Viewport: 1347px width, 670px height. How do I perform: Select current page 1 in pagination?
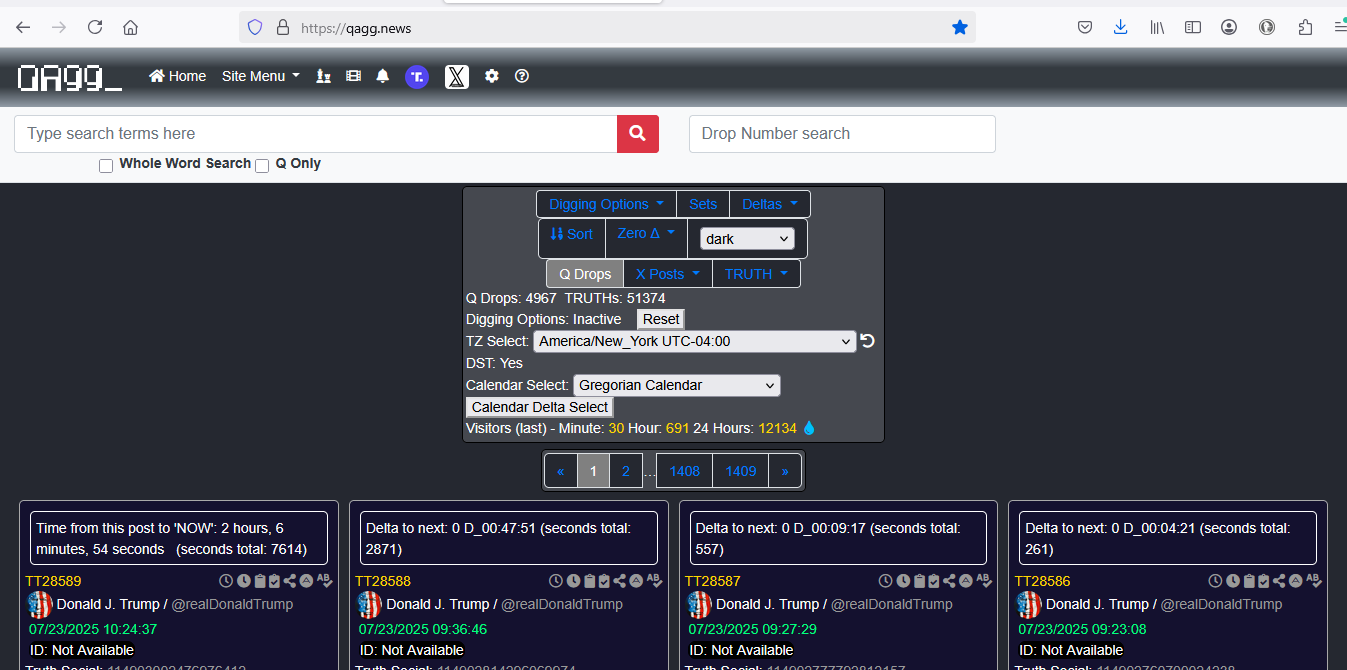[x=593, y=470]
